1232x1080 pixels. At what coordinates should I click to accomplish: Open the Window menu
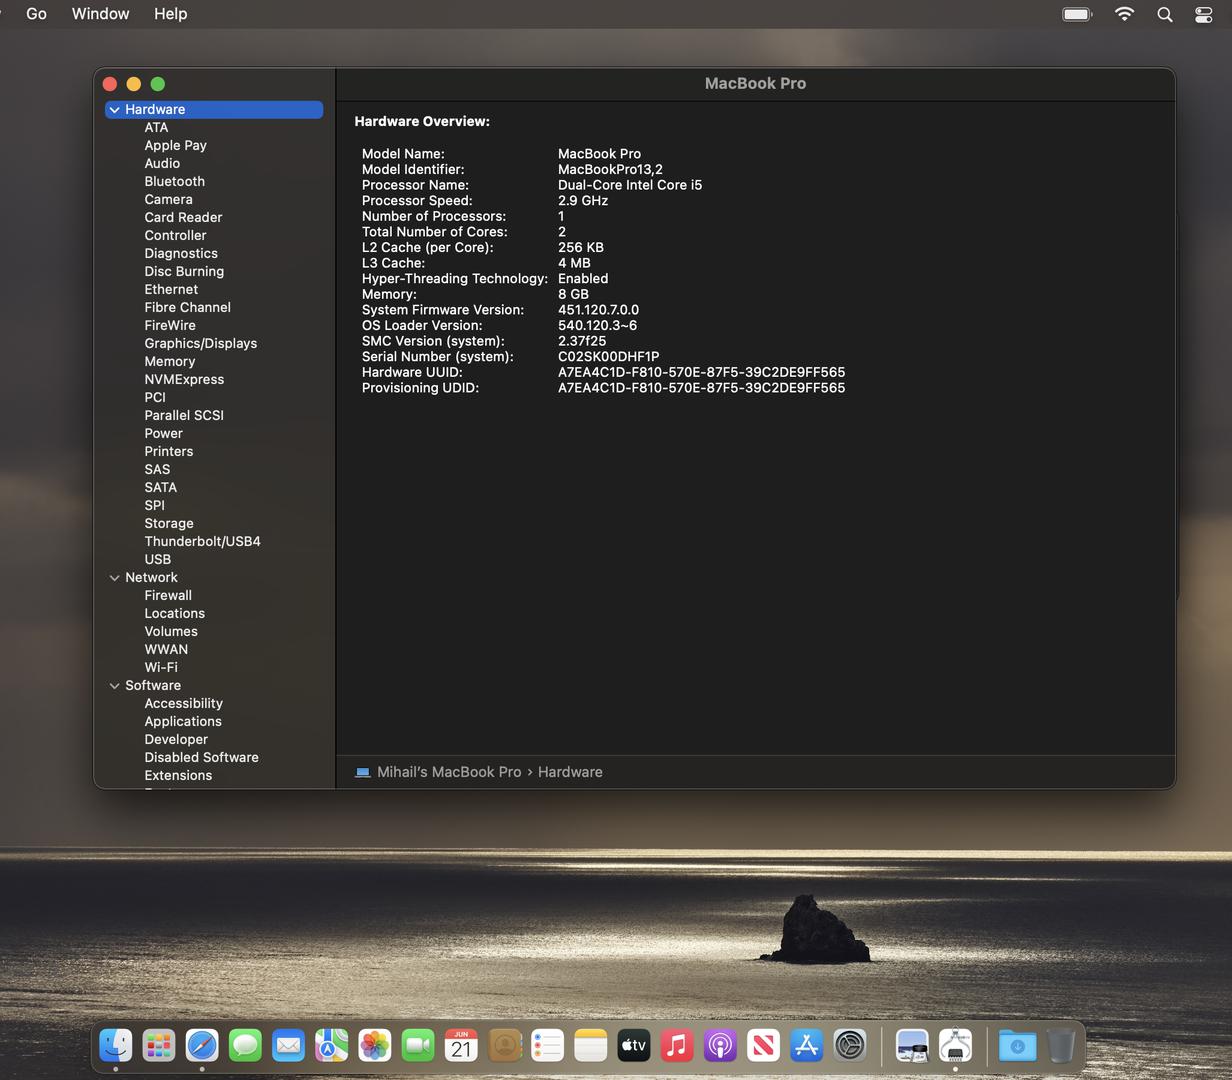pos(100,14)
